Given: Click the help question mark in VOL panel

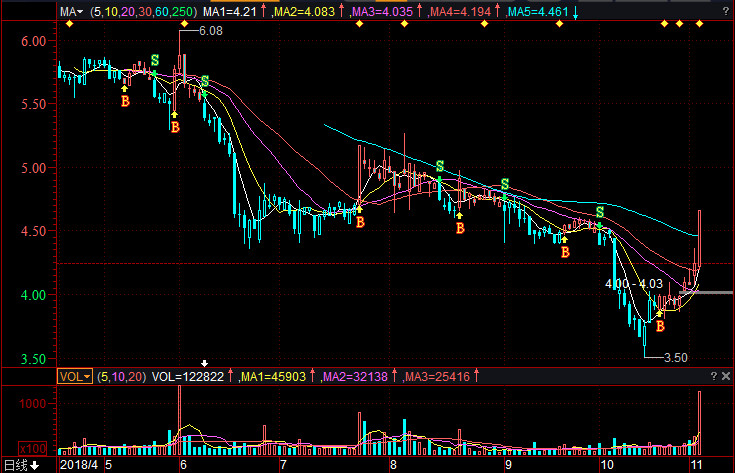Looking at the screenshot, I should pyautogui.click(x=712, y=377).
